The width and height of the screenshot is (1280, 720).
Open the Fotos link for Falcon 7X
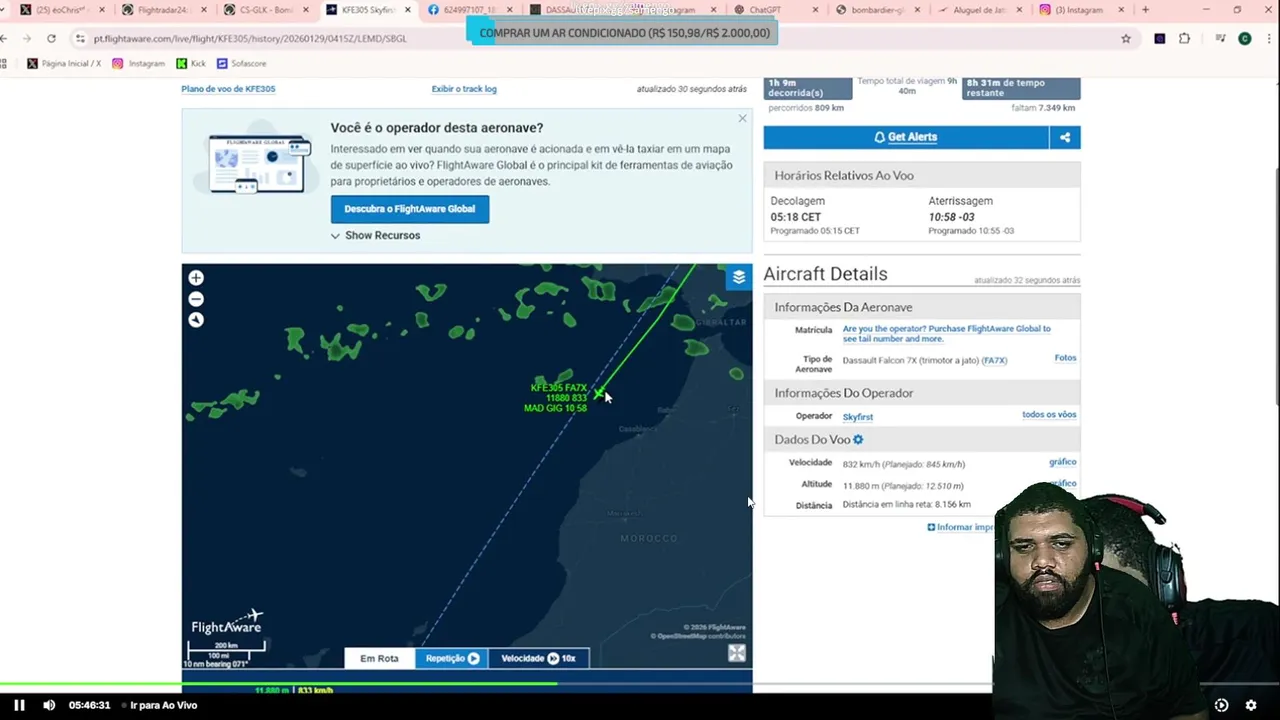click(x=1065, y=358)
